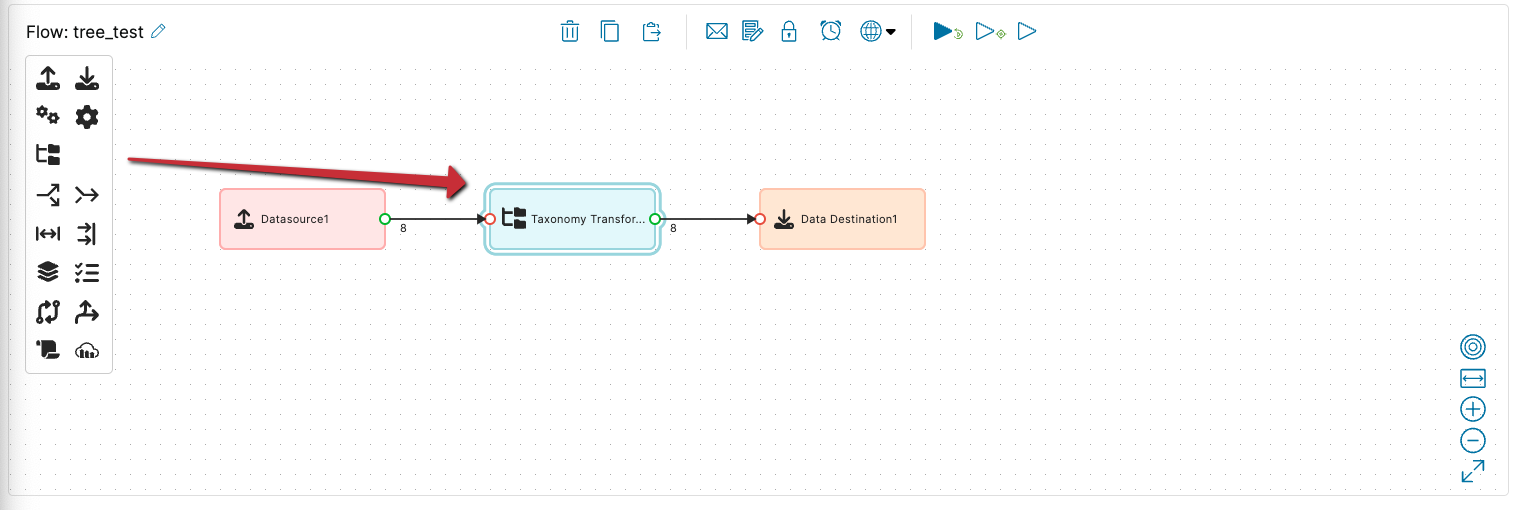Pick the download destination icon in palette
The width and height of the screenshot is (1521, 510).
click(88, 78)
